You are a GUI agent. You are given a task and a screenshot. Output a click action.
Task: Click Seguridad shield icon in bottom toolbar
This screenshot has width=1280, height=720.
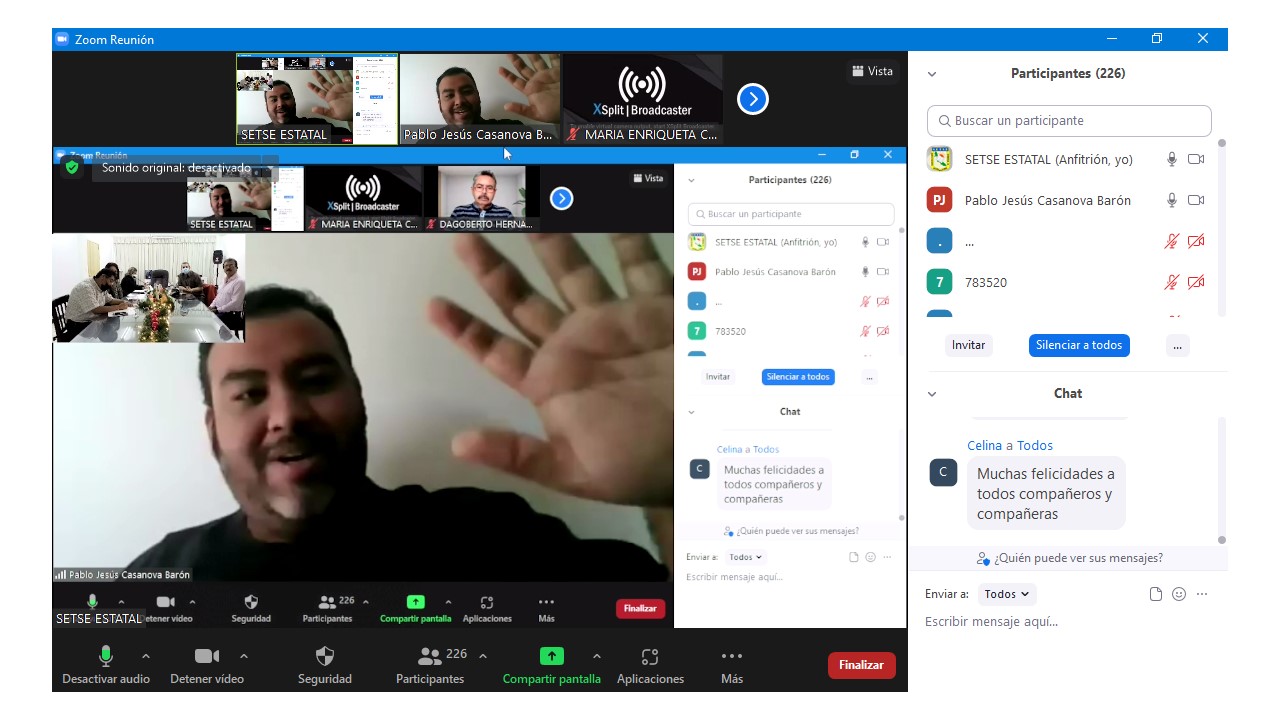click(x=325, y=657)
